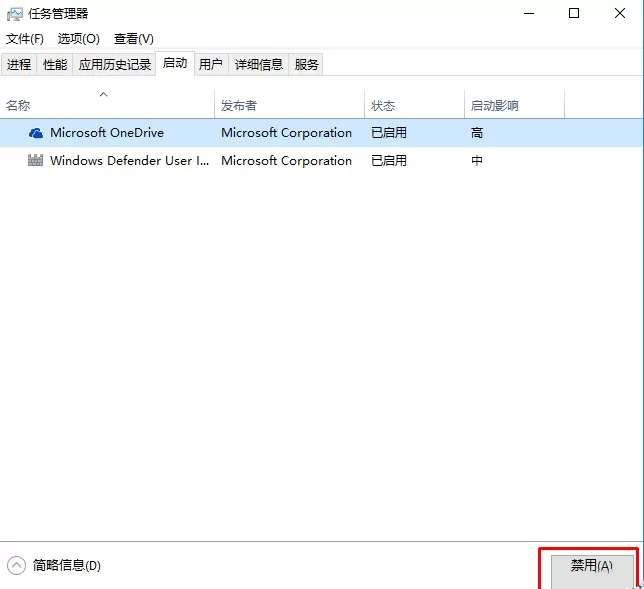Viewport: 644px width, 589px height.
Task: Open the 文件(F) menu
Action: tap(25, 39)
